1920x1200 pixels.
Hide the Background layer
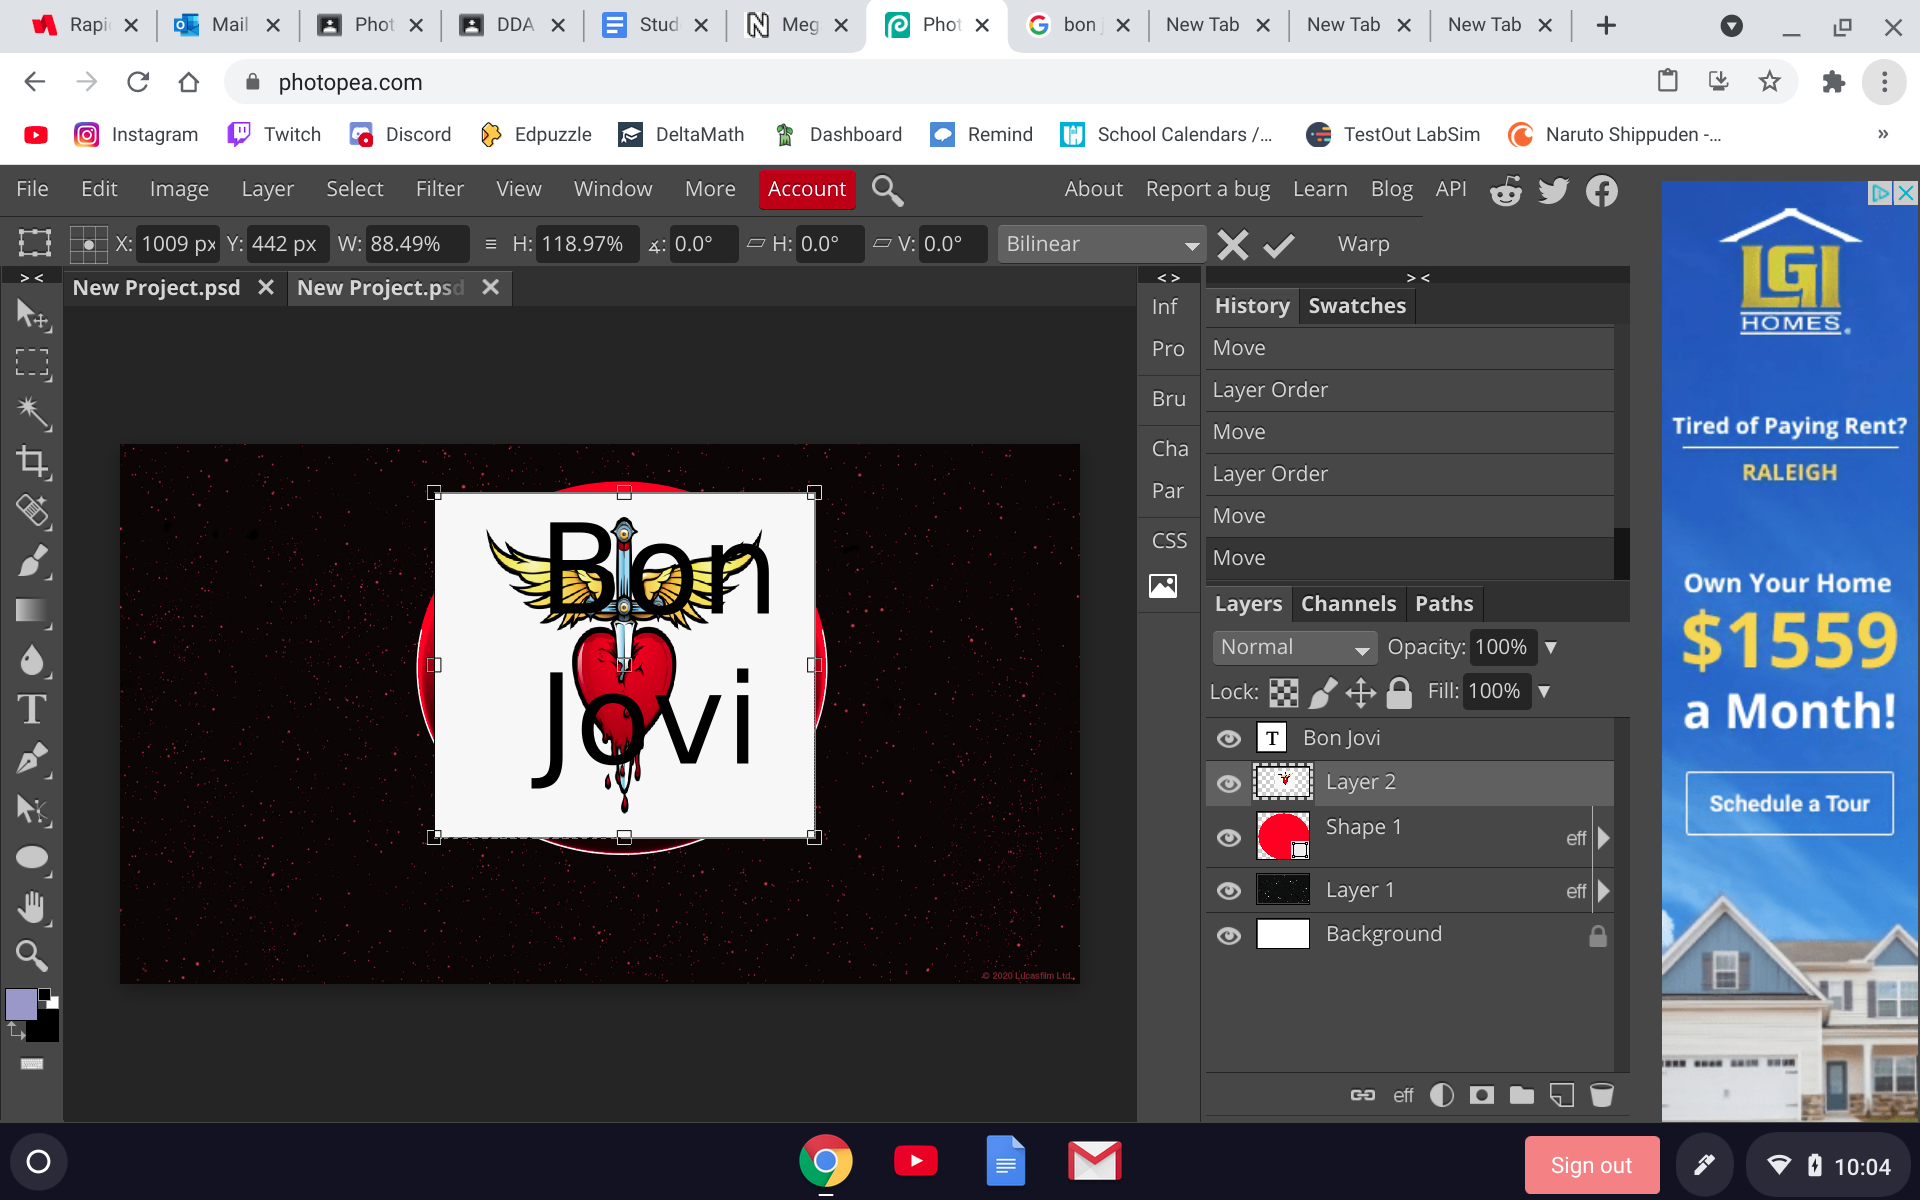coord(1229,936)
